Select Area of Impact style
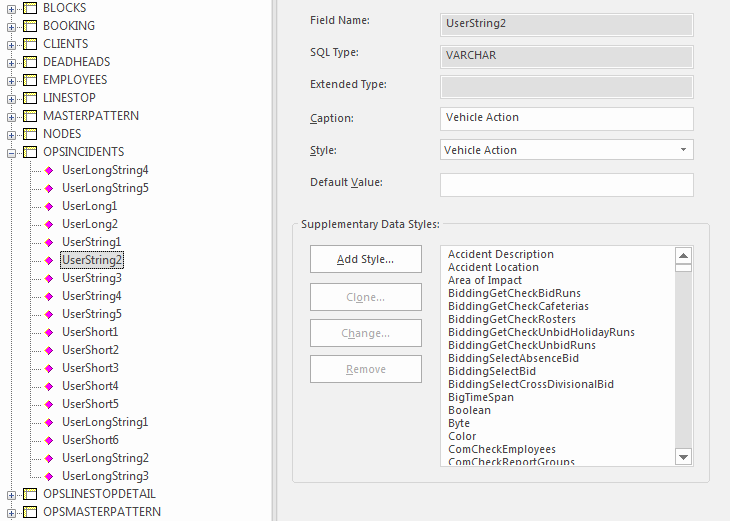 point(485,280)
